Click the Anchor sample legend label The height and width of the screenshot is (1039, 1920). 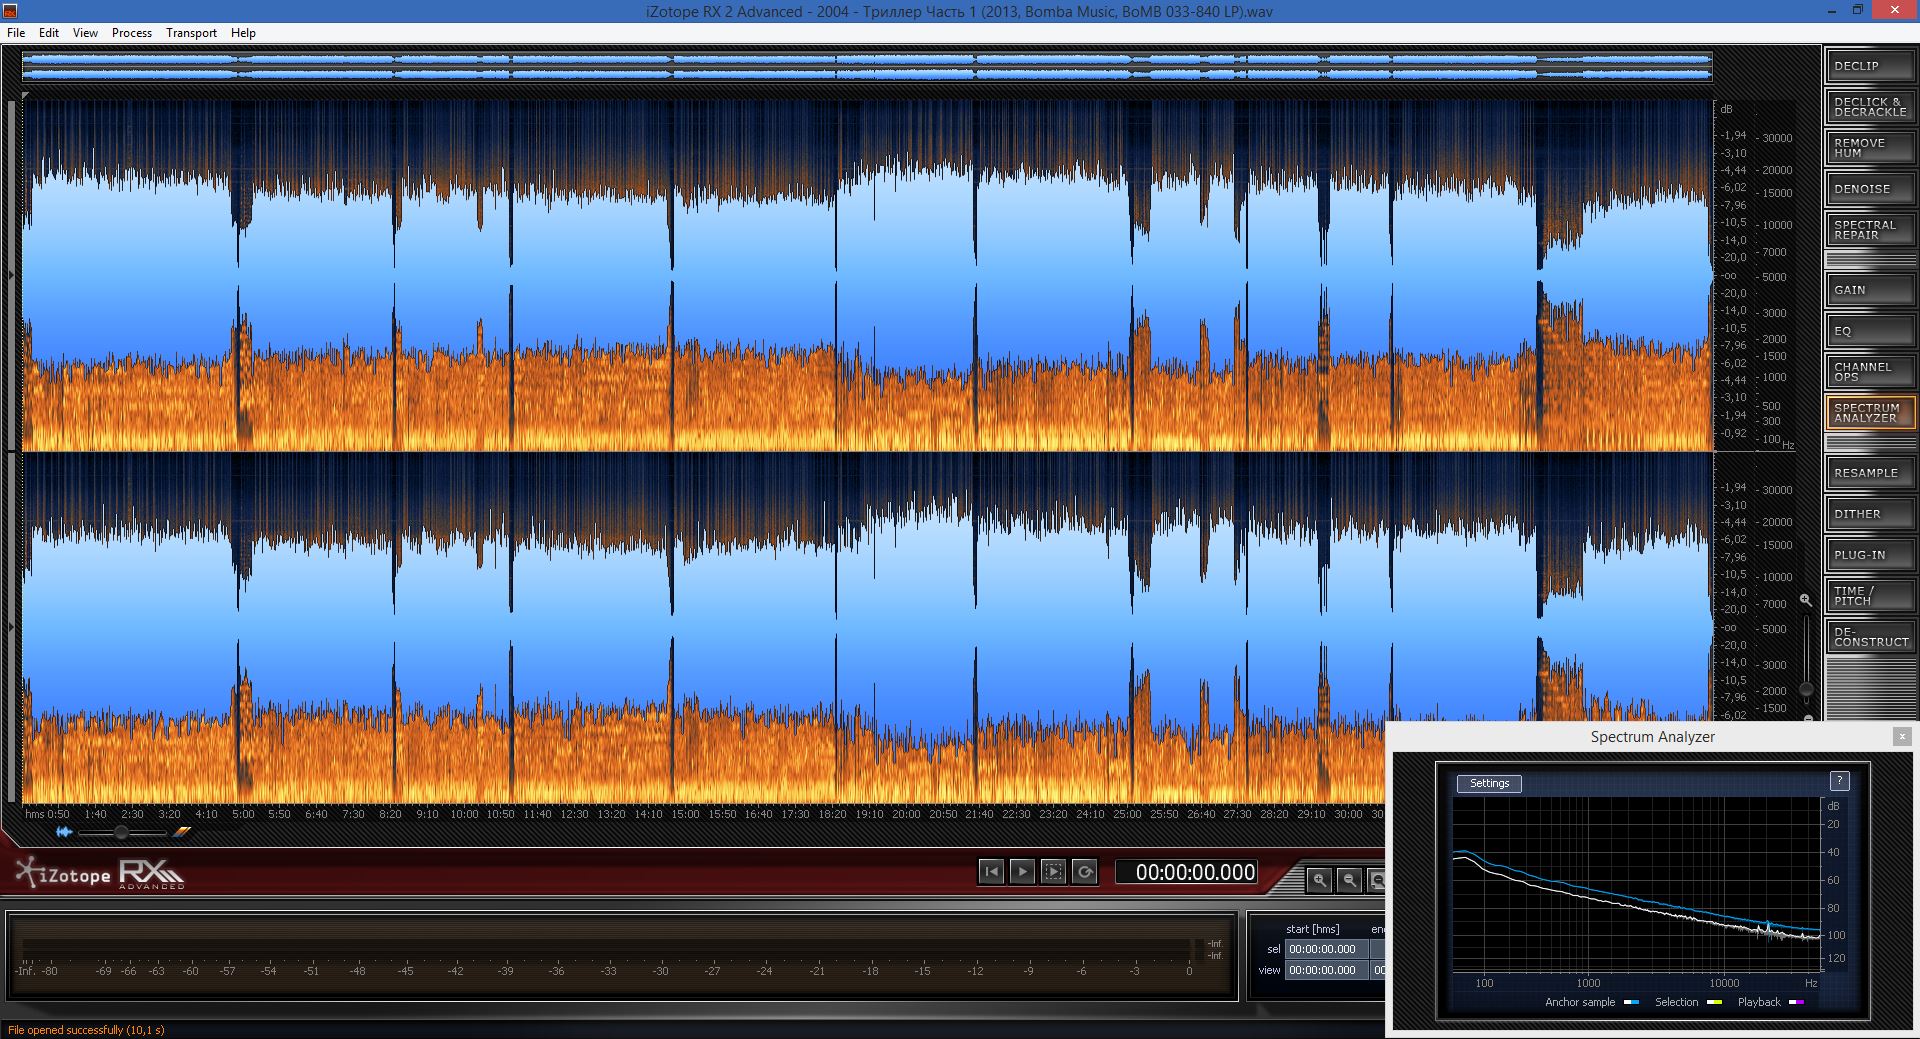(1580, 1002)
